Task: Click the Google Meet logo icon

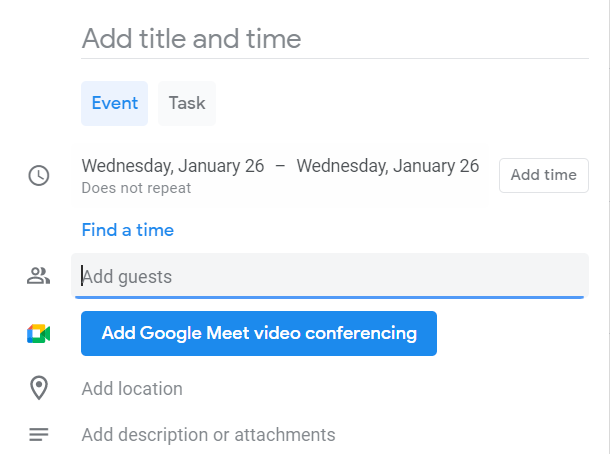Action: pos(38,334)
